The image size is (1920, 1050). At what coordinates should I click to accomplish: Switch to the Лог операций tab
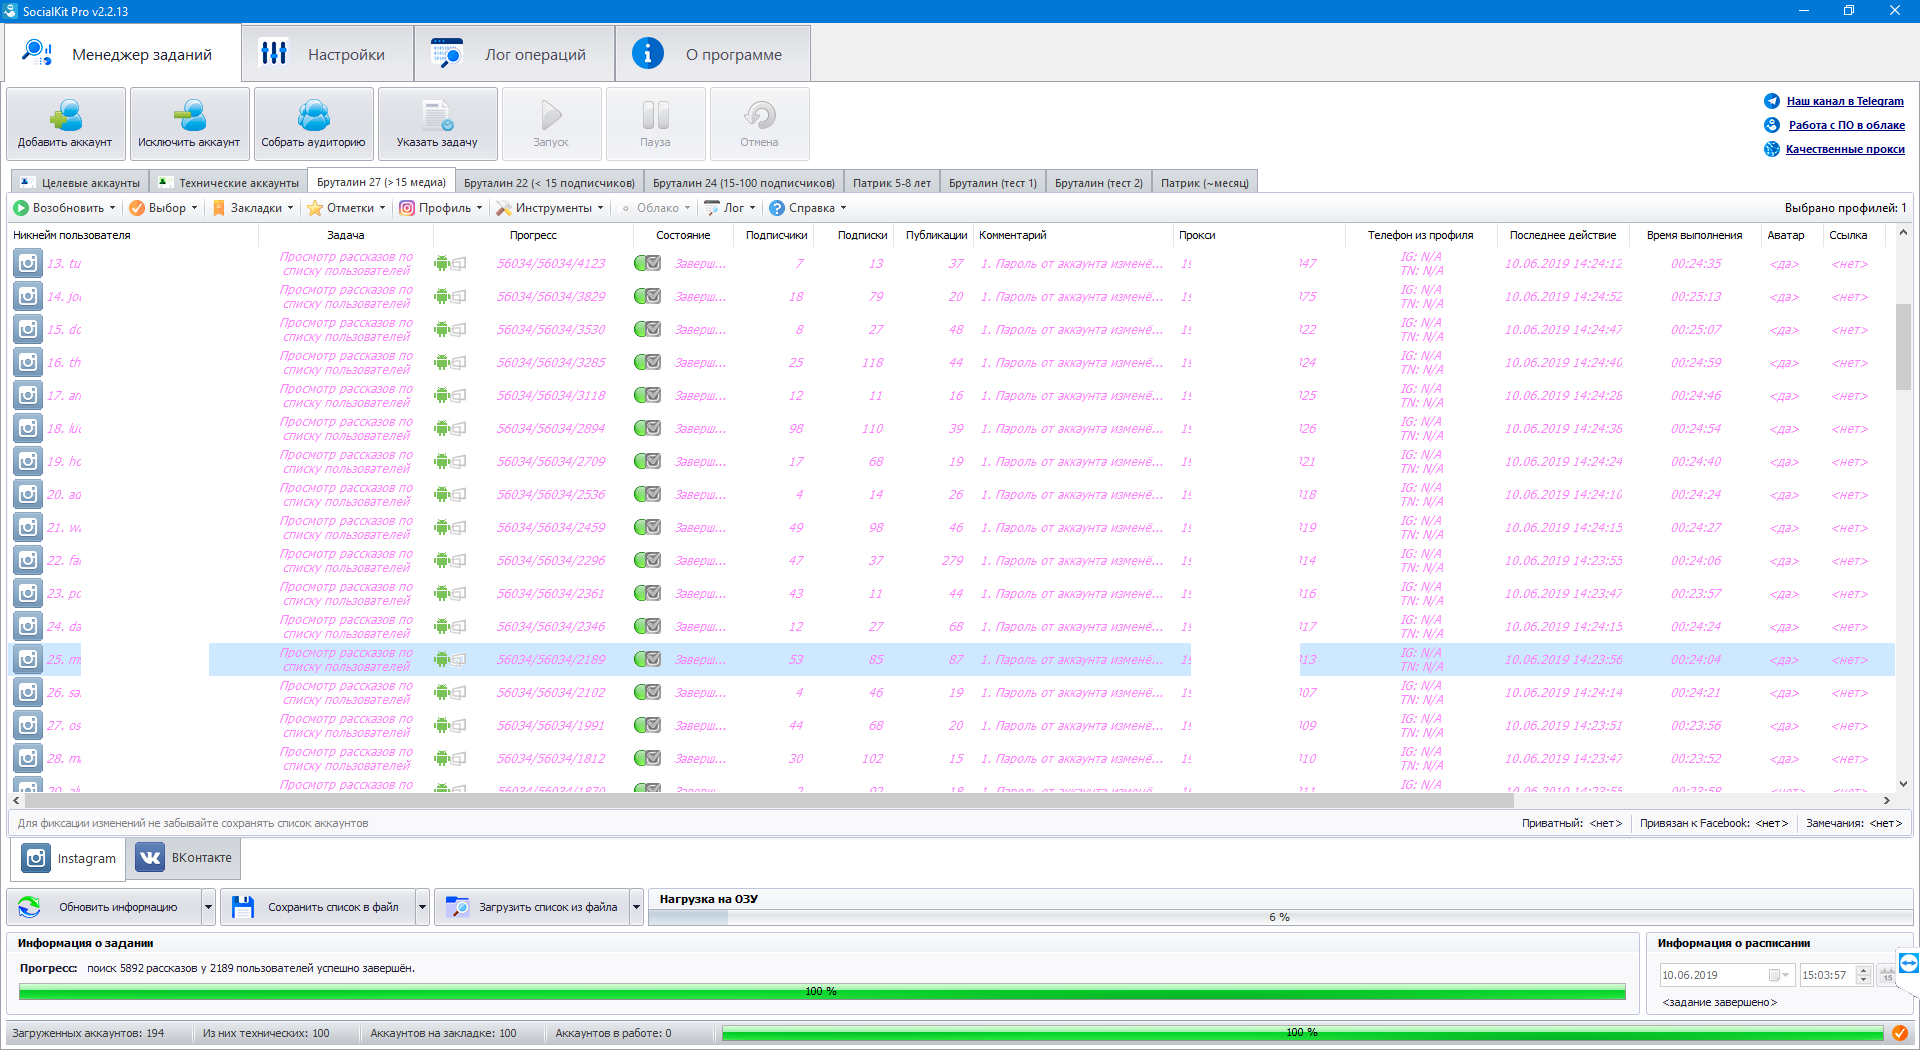[x=514, y=54]
